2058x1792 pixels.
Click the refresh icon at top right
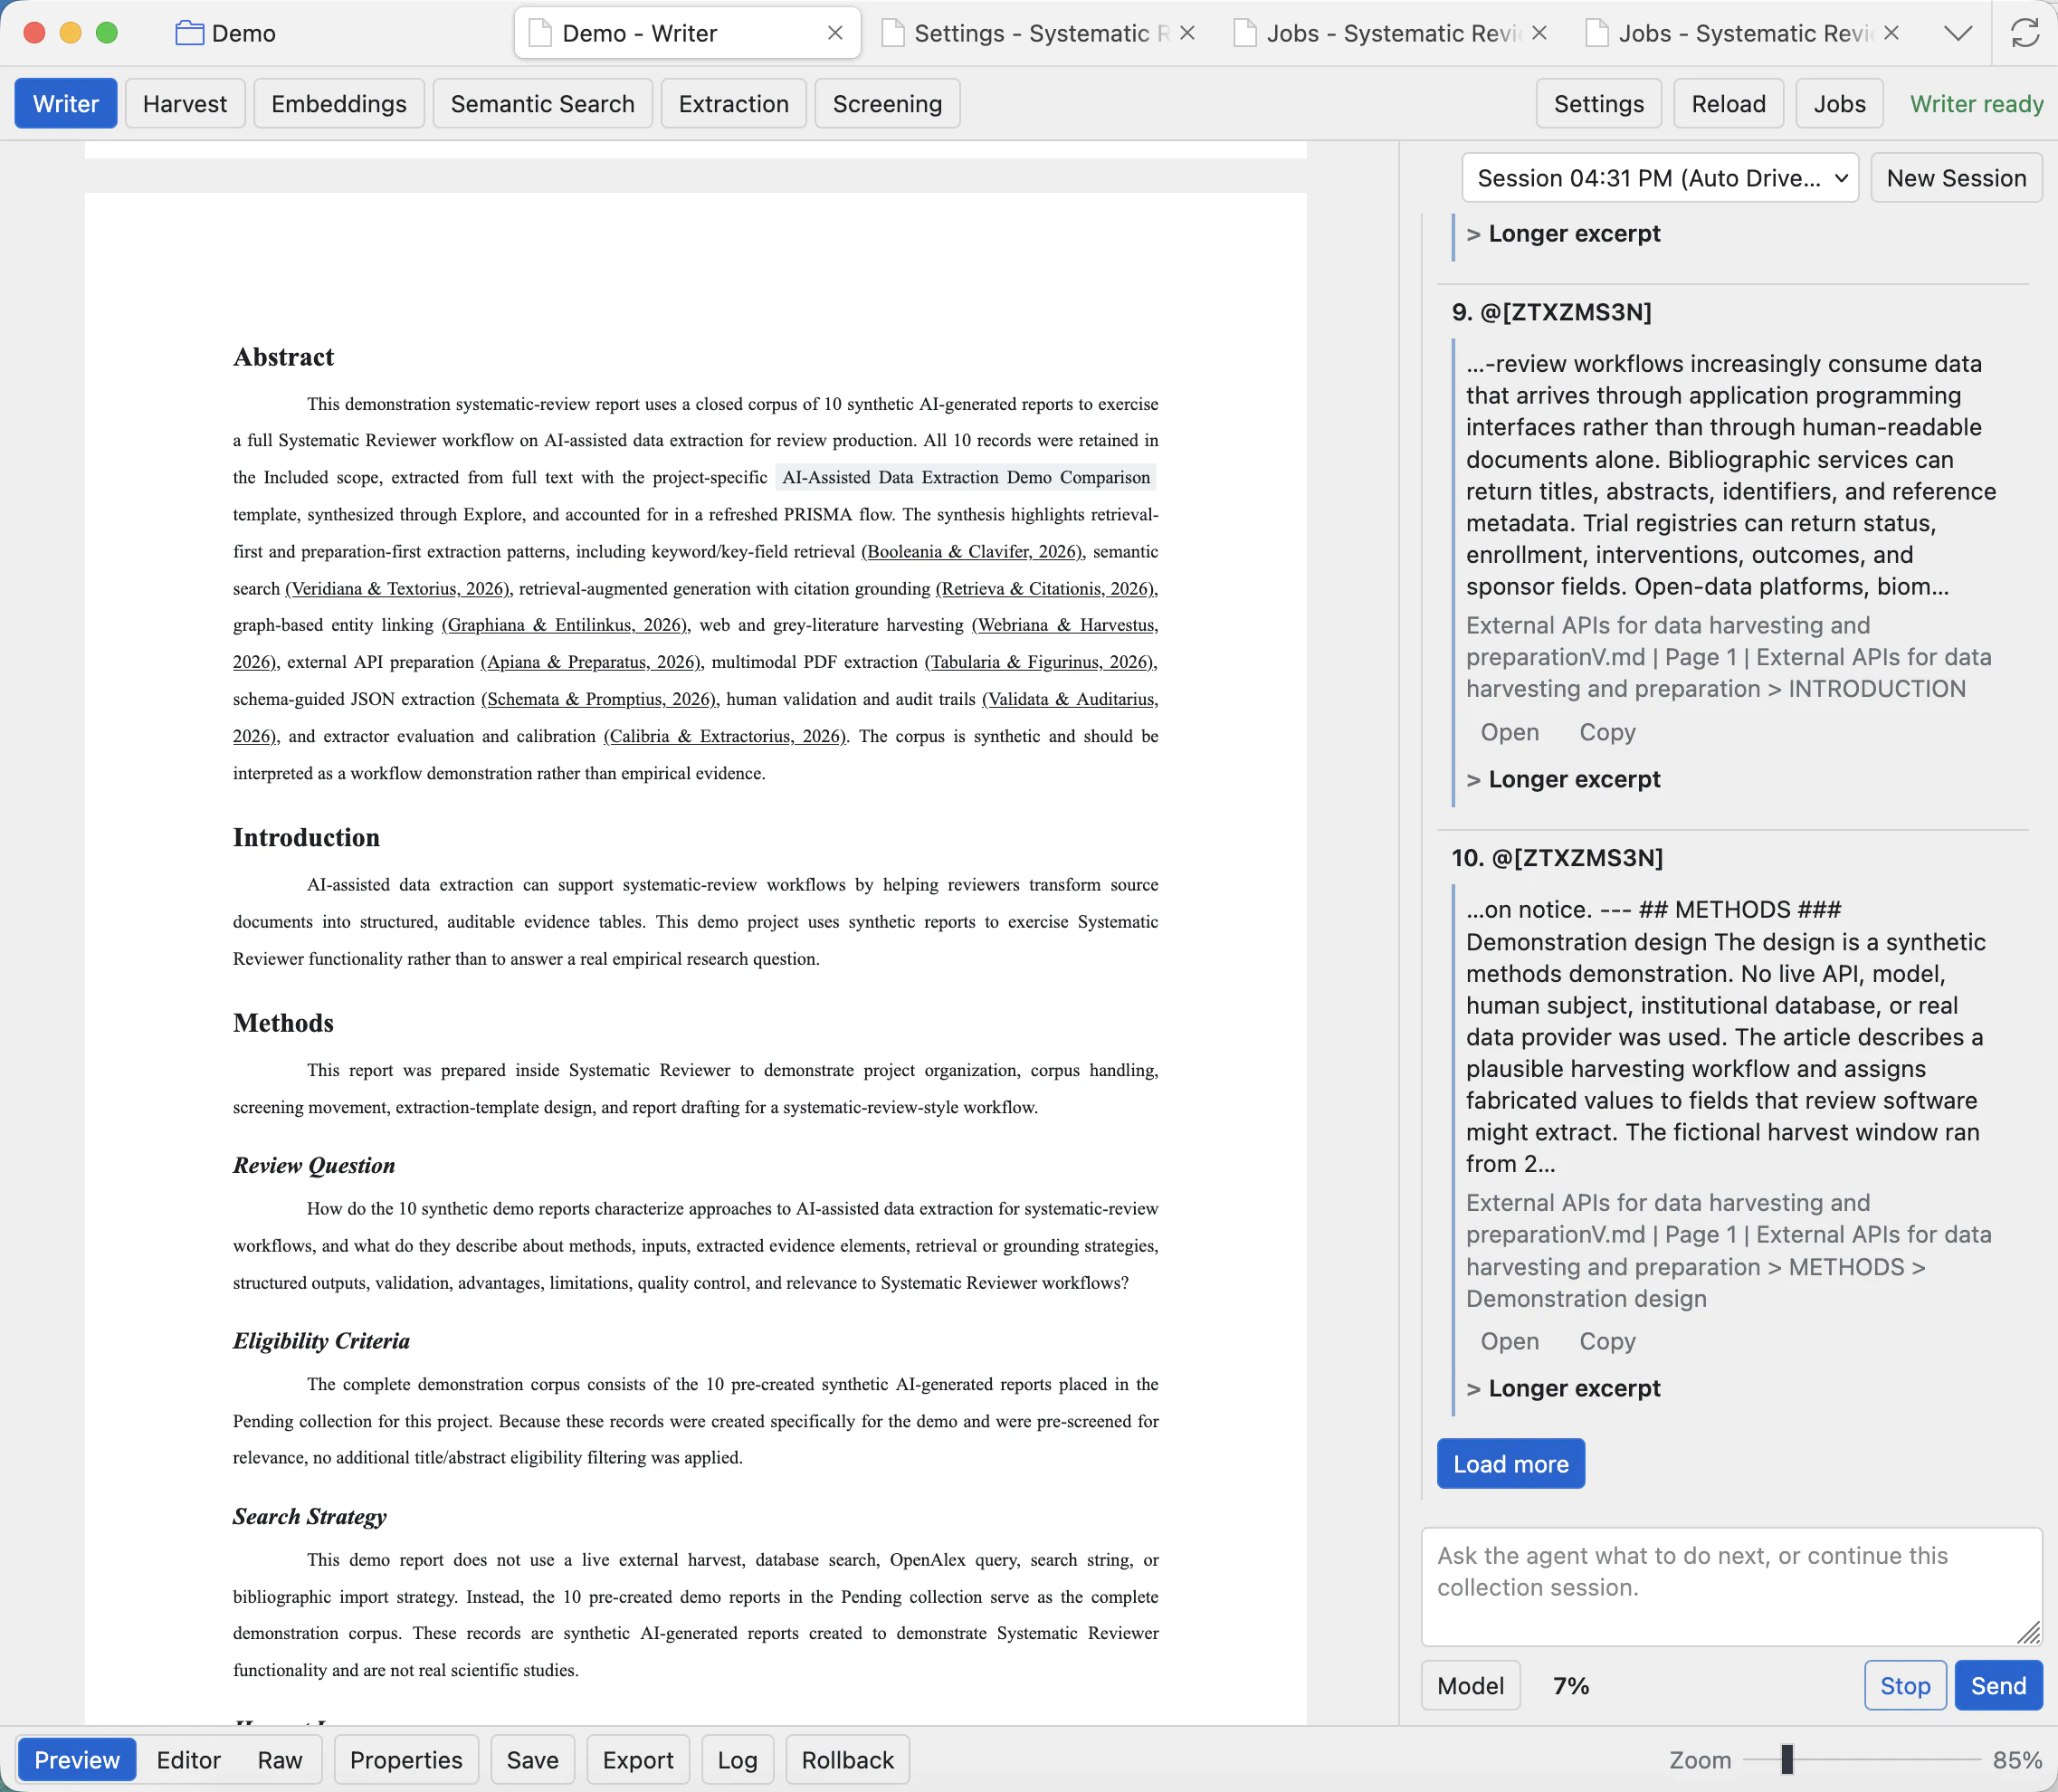click(2025, 33)
